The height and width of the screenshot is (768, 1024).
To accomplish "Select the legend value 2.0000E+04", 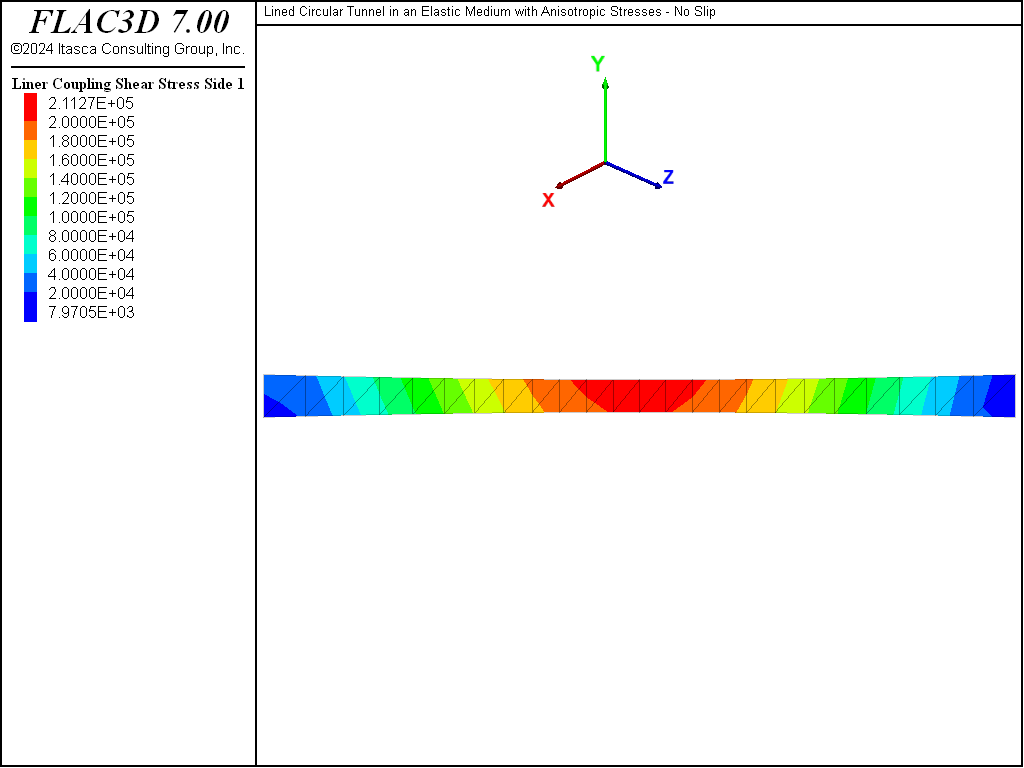I will pos(91,293).
